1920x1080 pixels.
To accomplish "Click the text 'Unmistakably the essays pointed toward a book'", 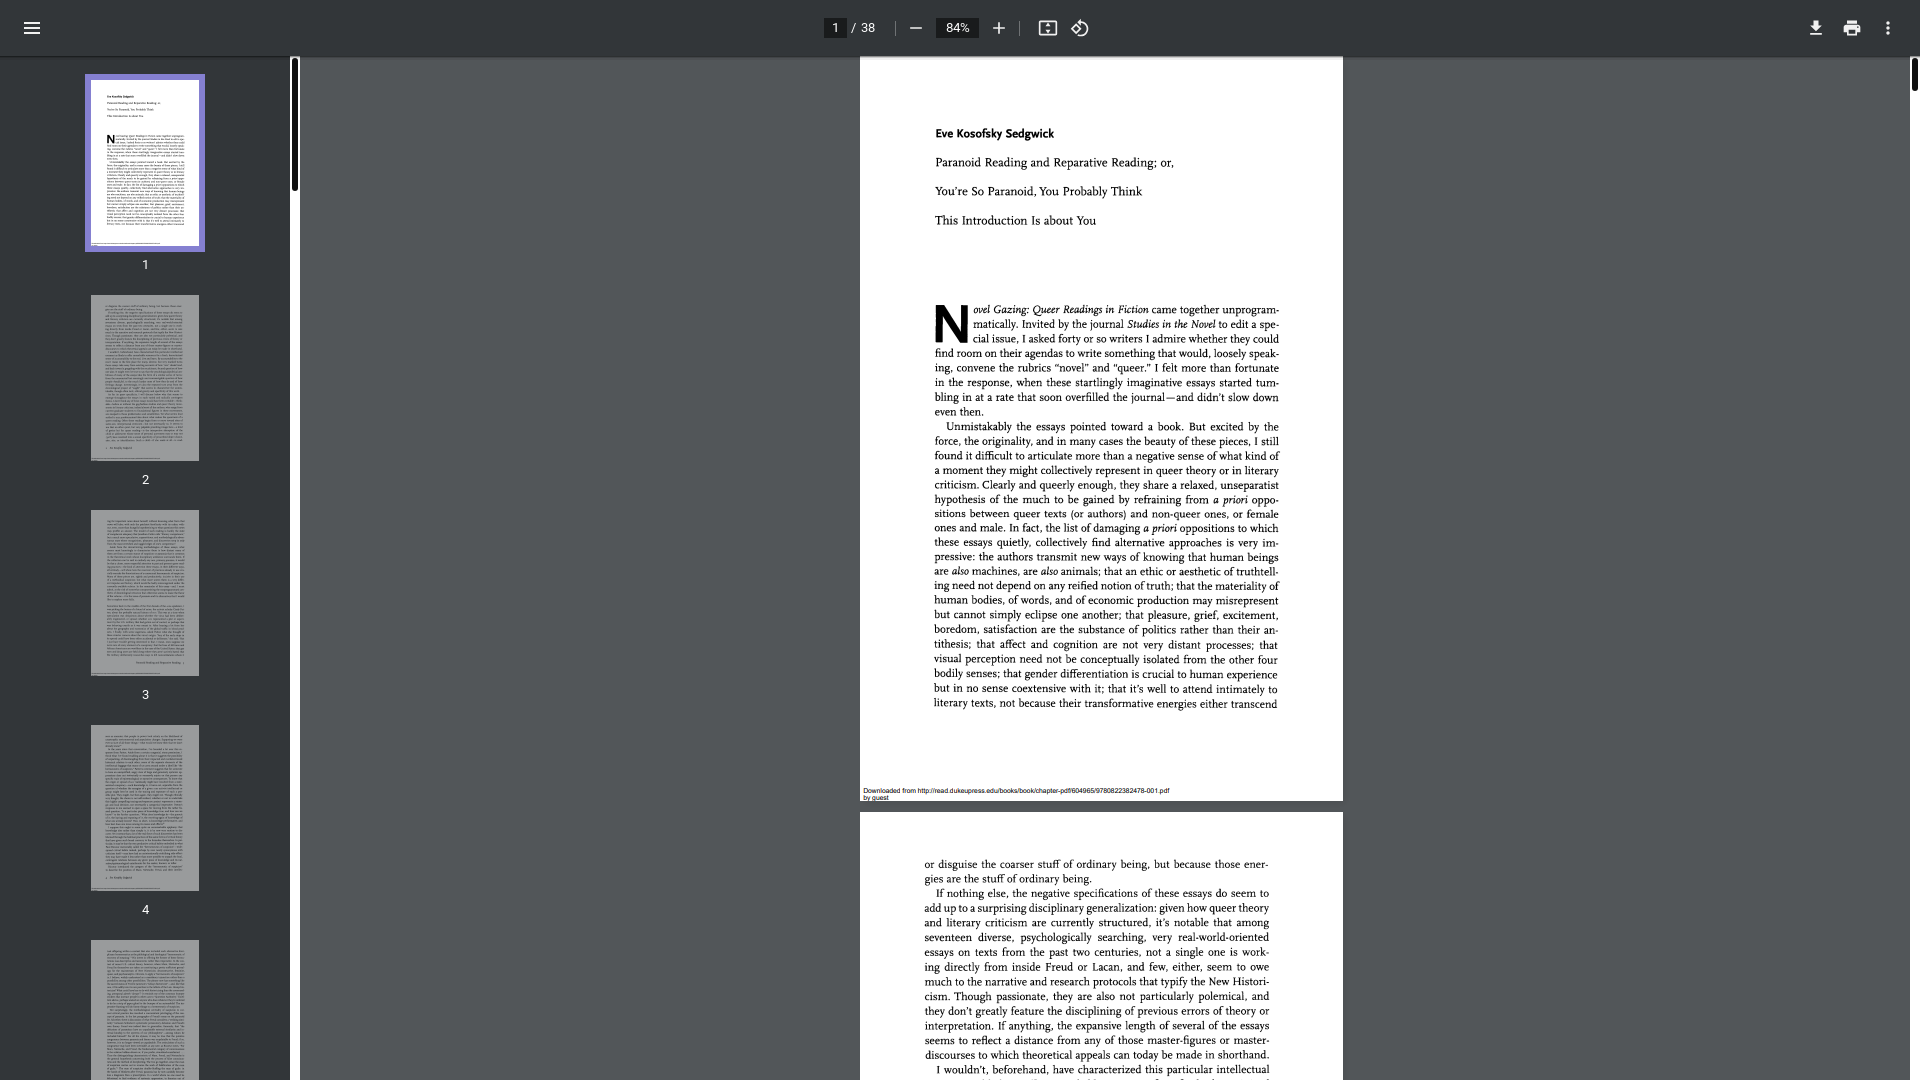I will 1064,427.
